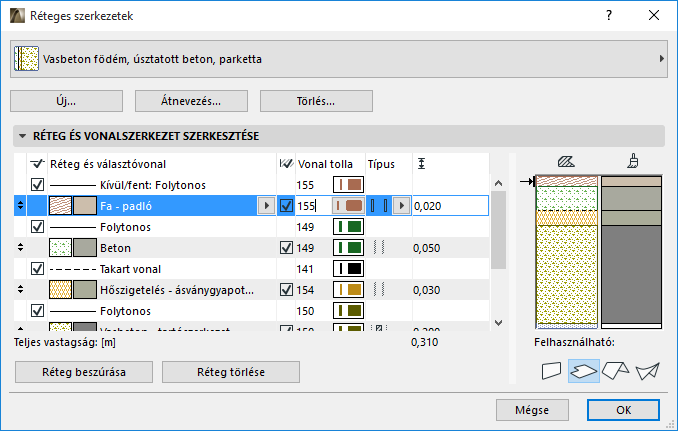Toggle end-line pen checkbox for Beton
The height and width of the screenshot is (431, 678).
coord(286,248)
